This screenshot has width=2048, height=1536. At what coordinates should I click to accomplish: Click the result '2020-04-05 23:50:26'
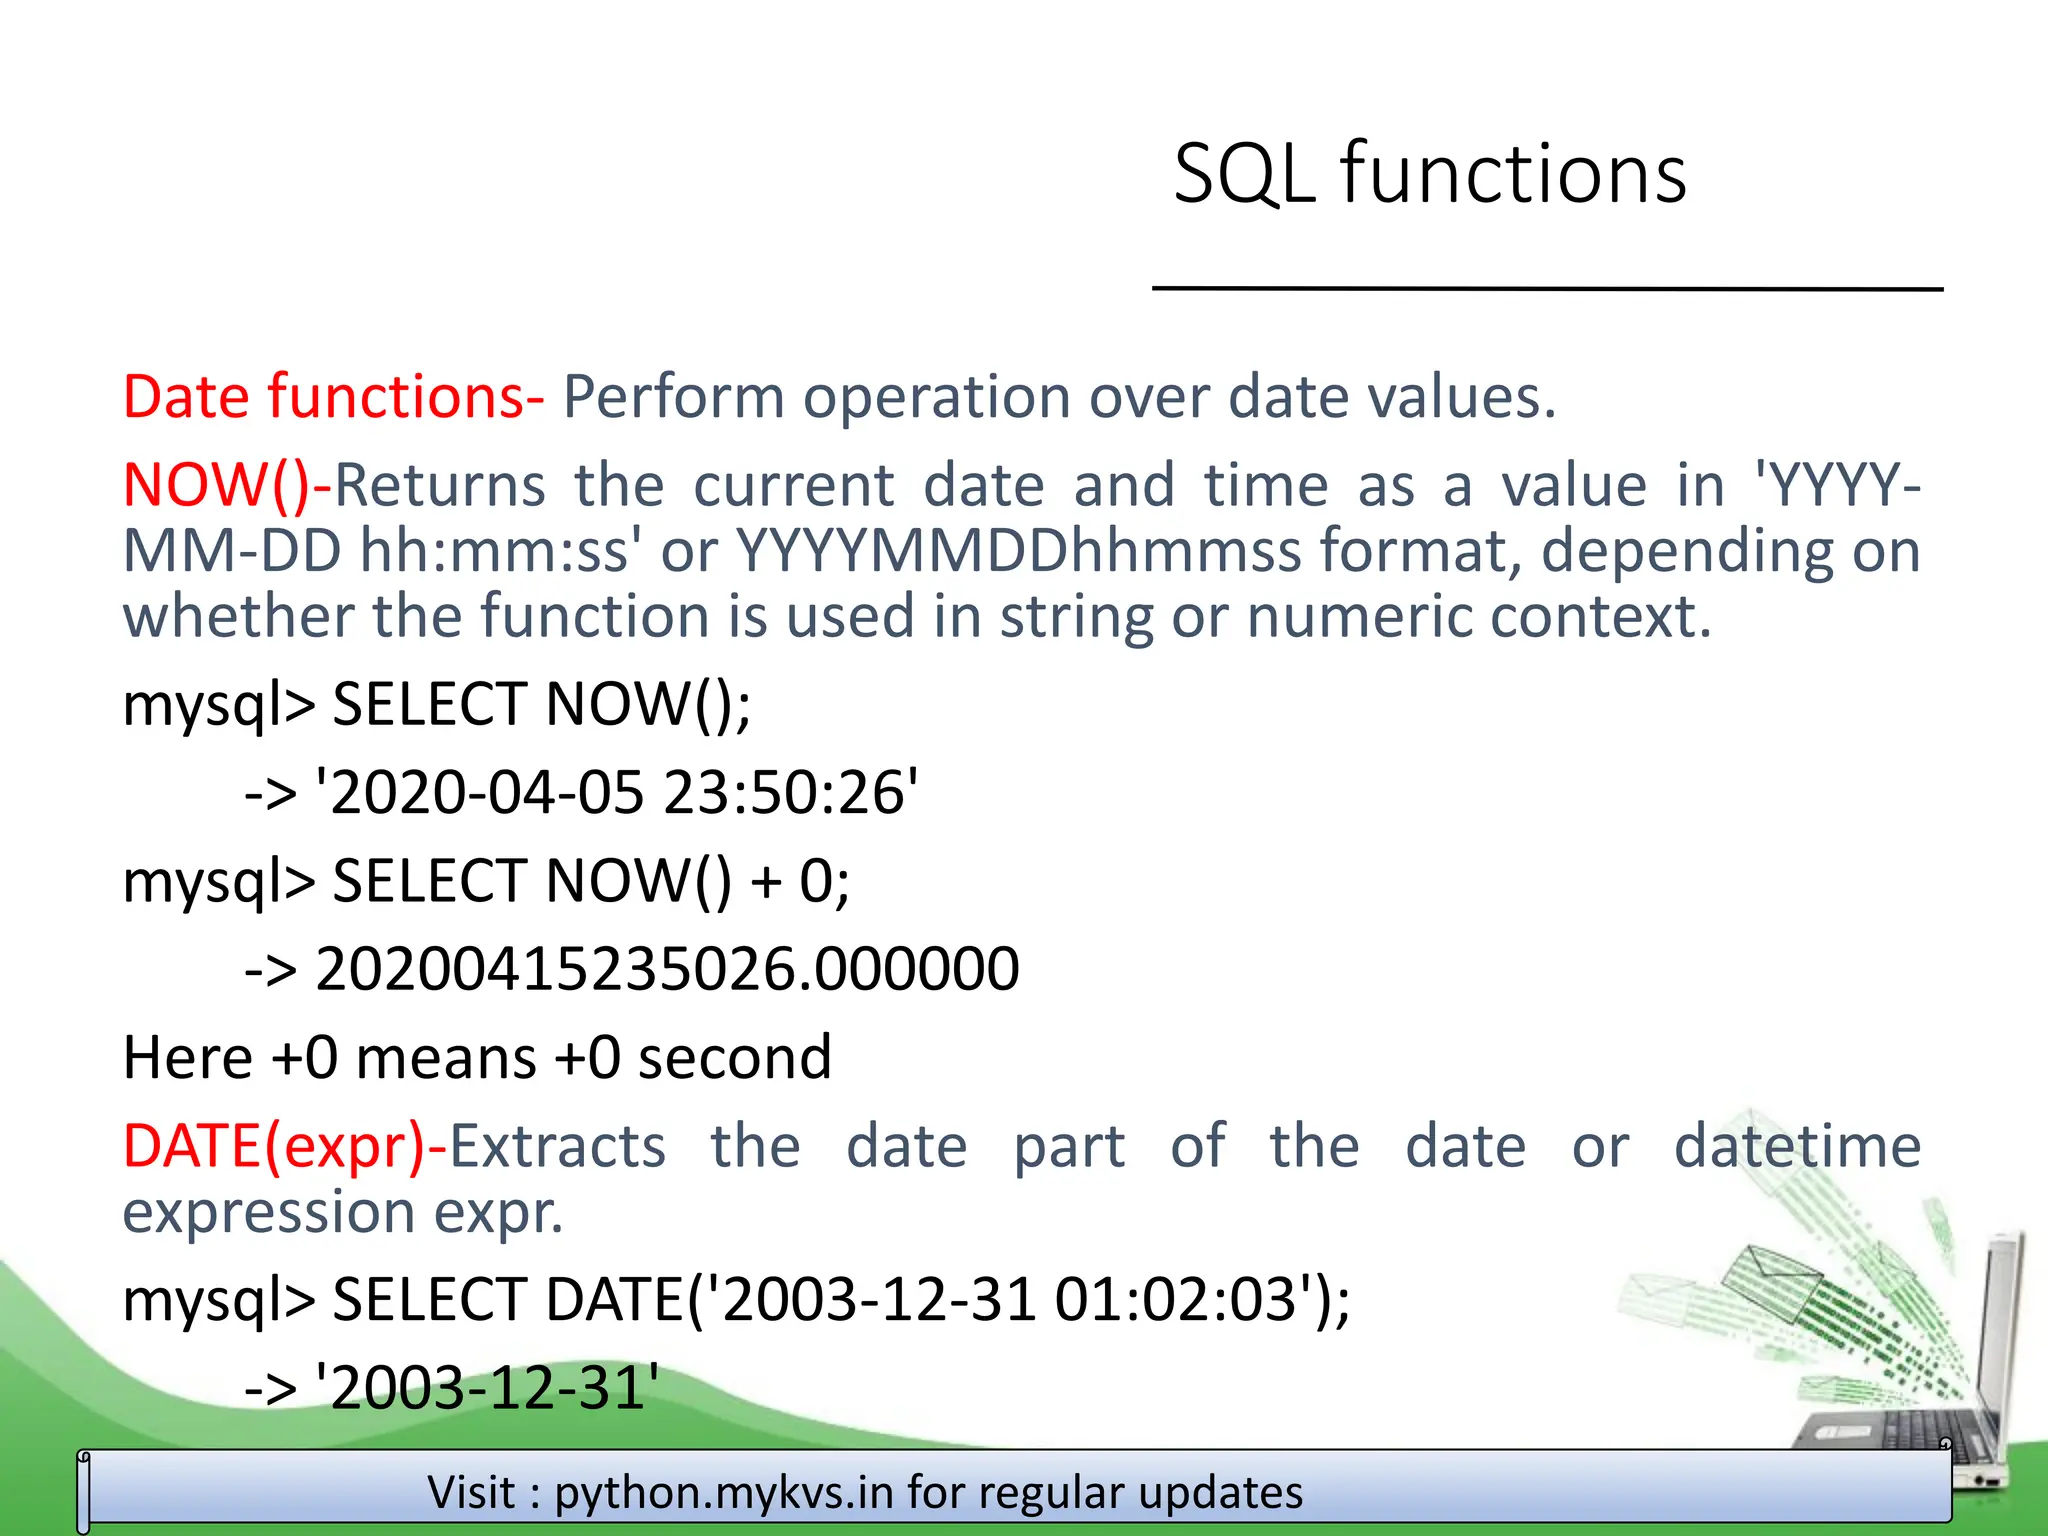click(616, 793)
